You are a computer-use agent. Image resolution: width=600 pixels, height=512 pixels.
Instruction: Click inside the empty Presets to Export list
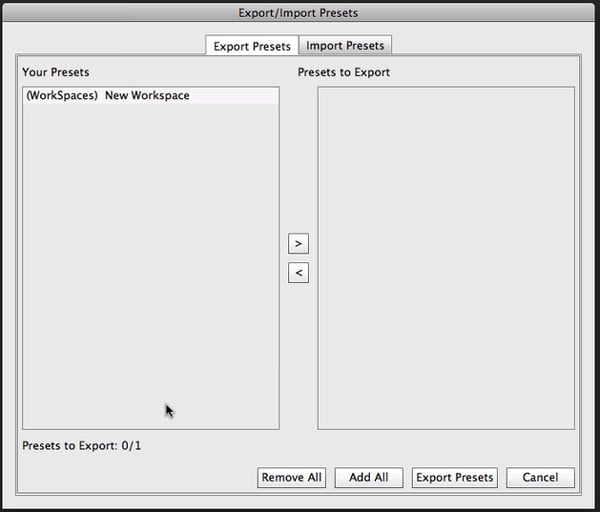446,258
